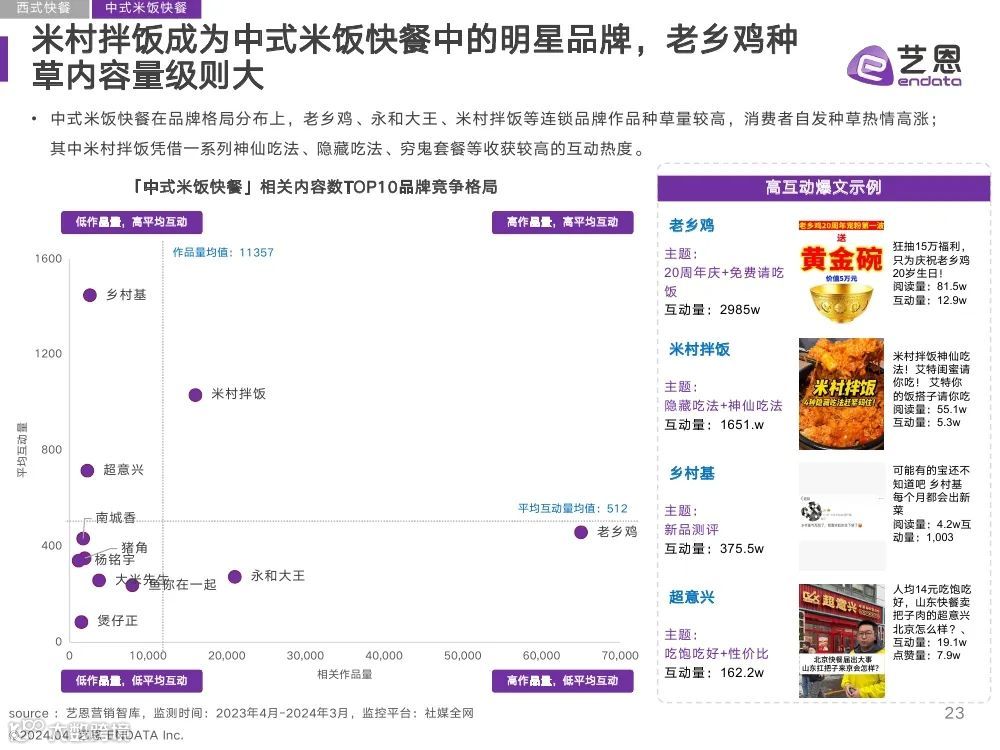The width and height of the screenshot is (1000, 750).
Task: Switch to the 西式快餐 tab
Action: [x=43, y=8]
